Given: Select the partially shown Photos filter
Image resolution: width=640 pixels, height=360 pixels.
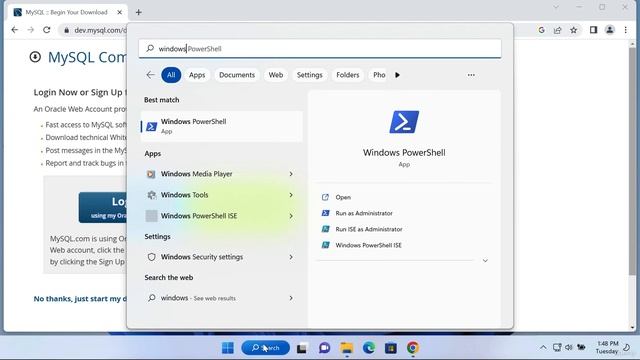Looking at the screenshot, I should 378,75.
